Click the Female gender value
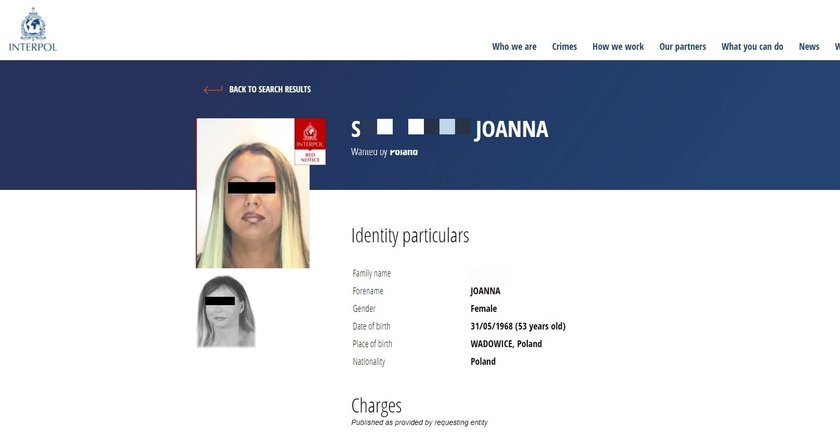Screen dimensions: 840x440 [483, 308]
